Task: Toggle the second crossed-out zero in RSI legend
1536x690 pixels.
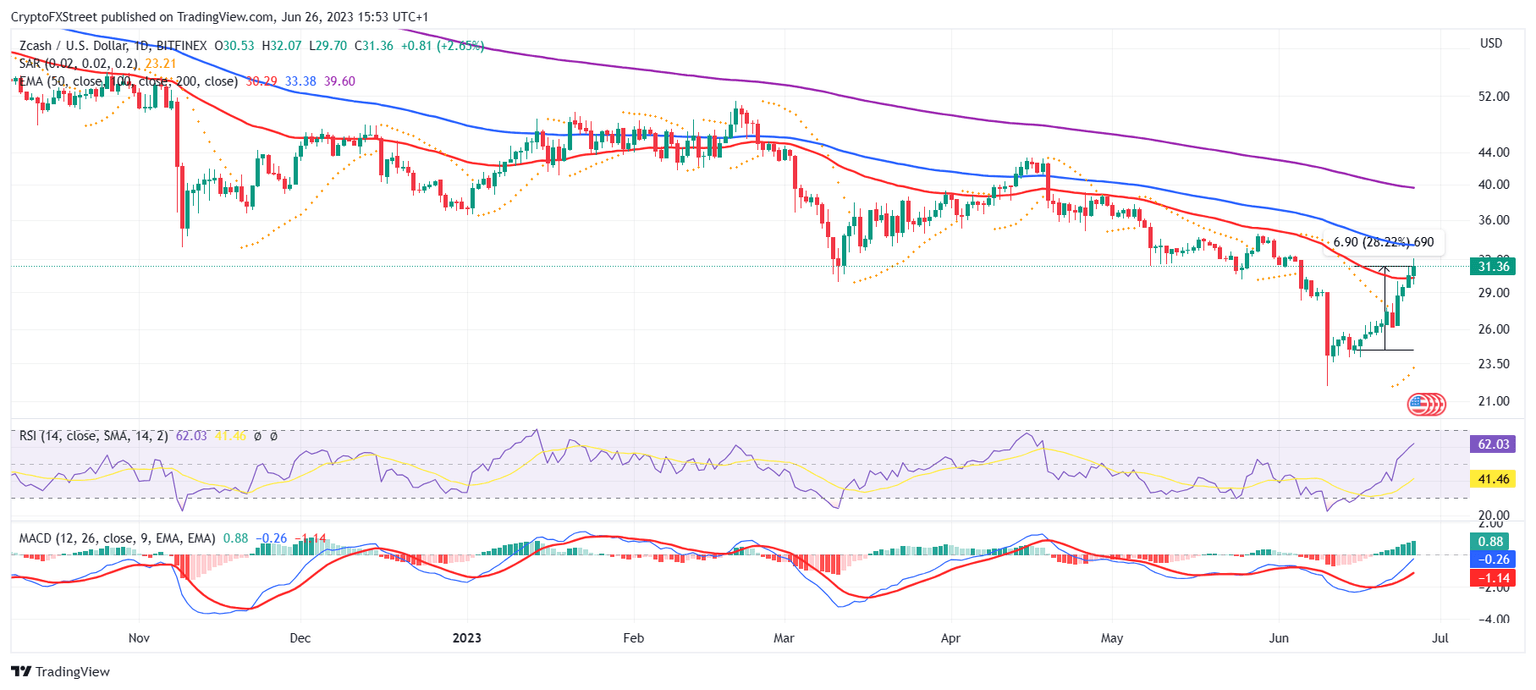Action: tap(276, 436)
